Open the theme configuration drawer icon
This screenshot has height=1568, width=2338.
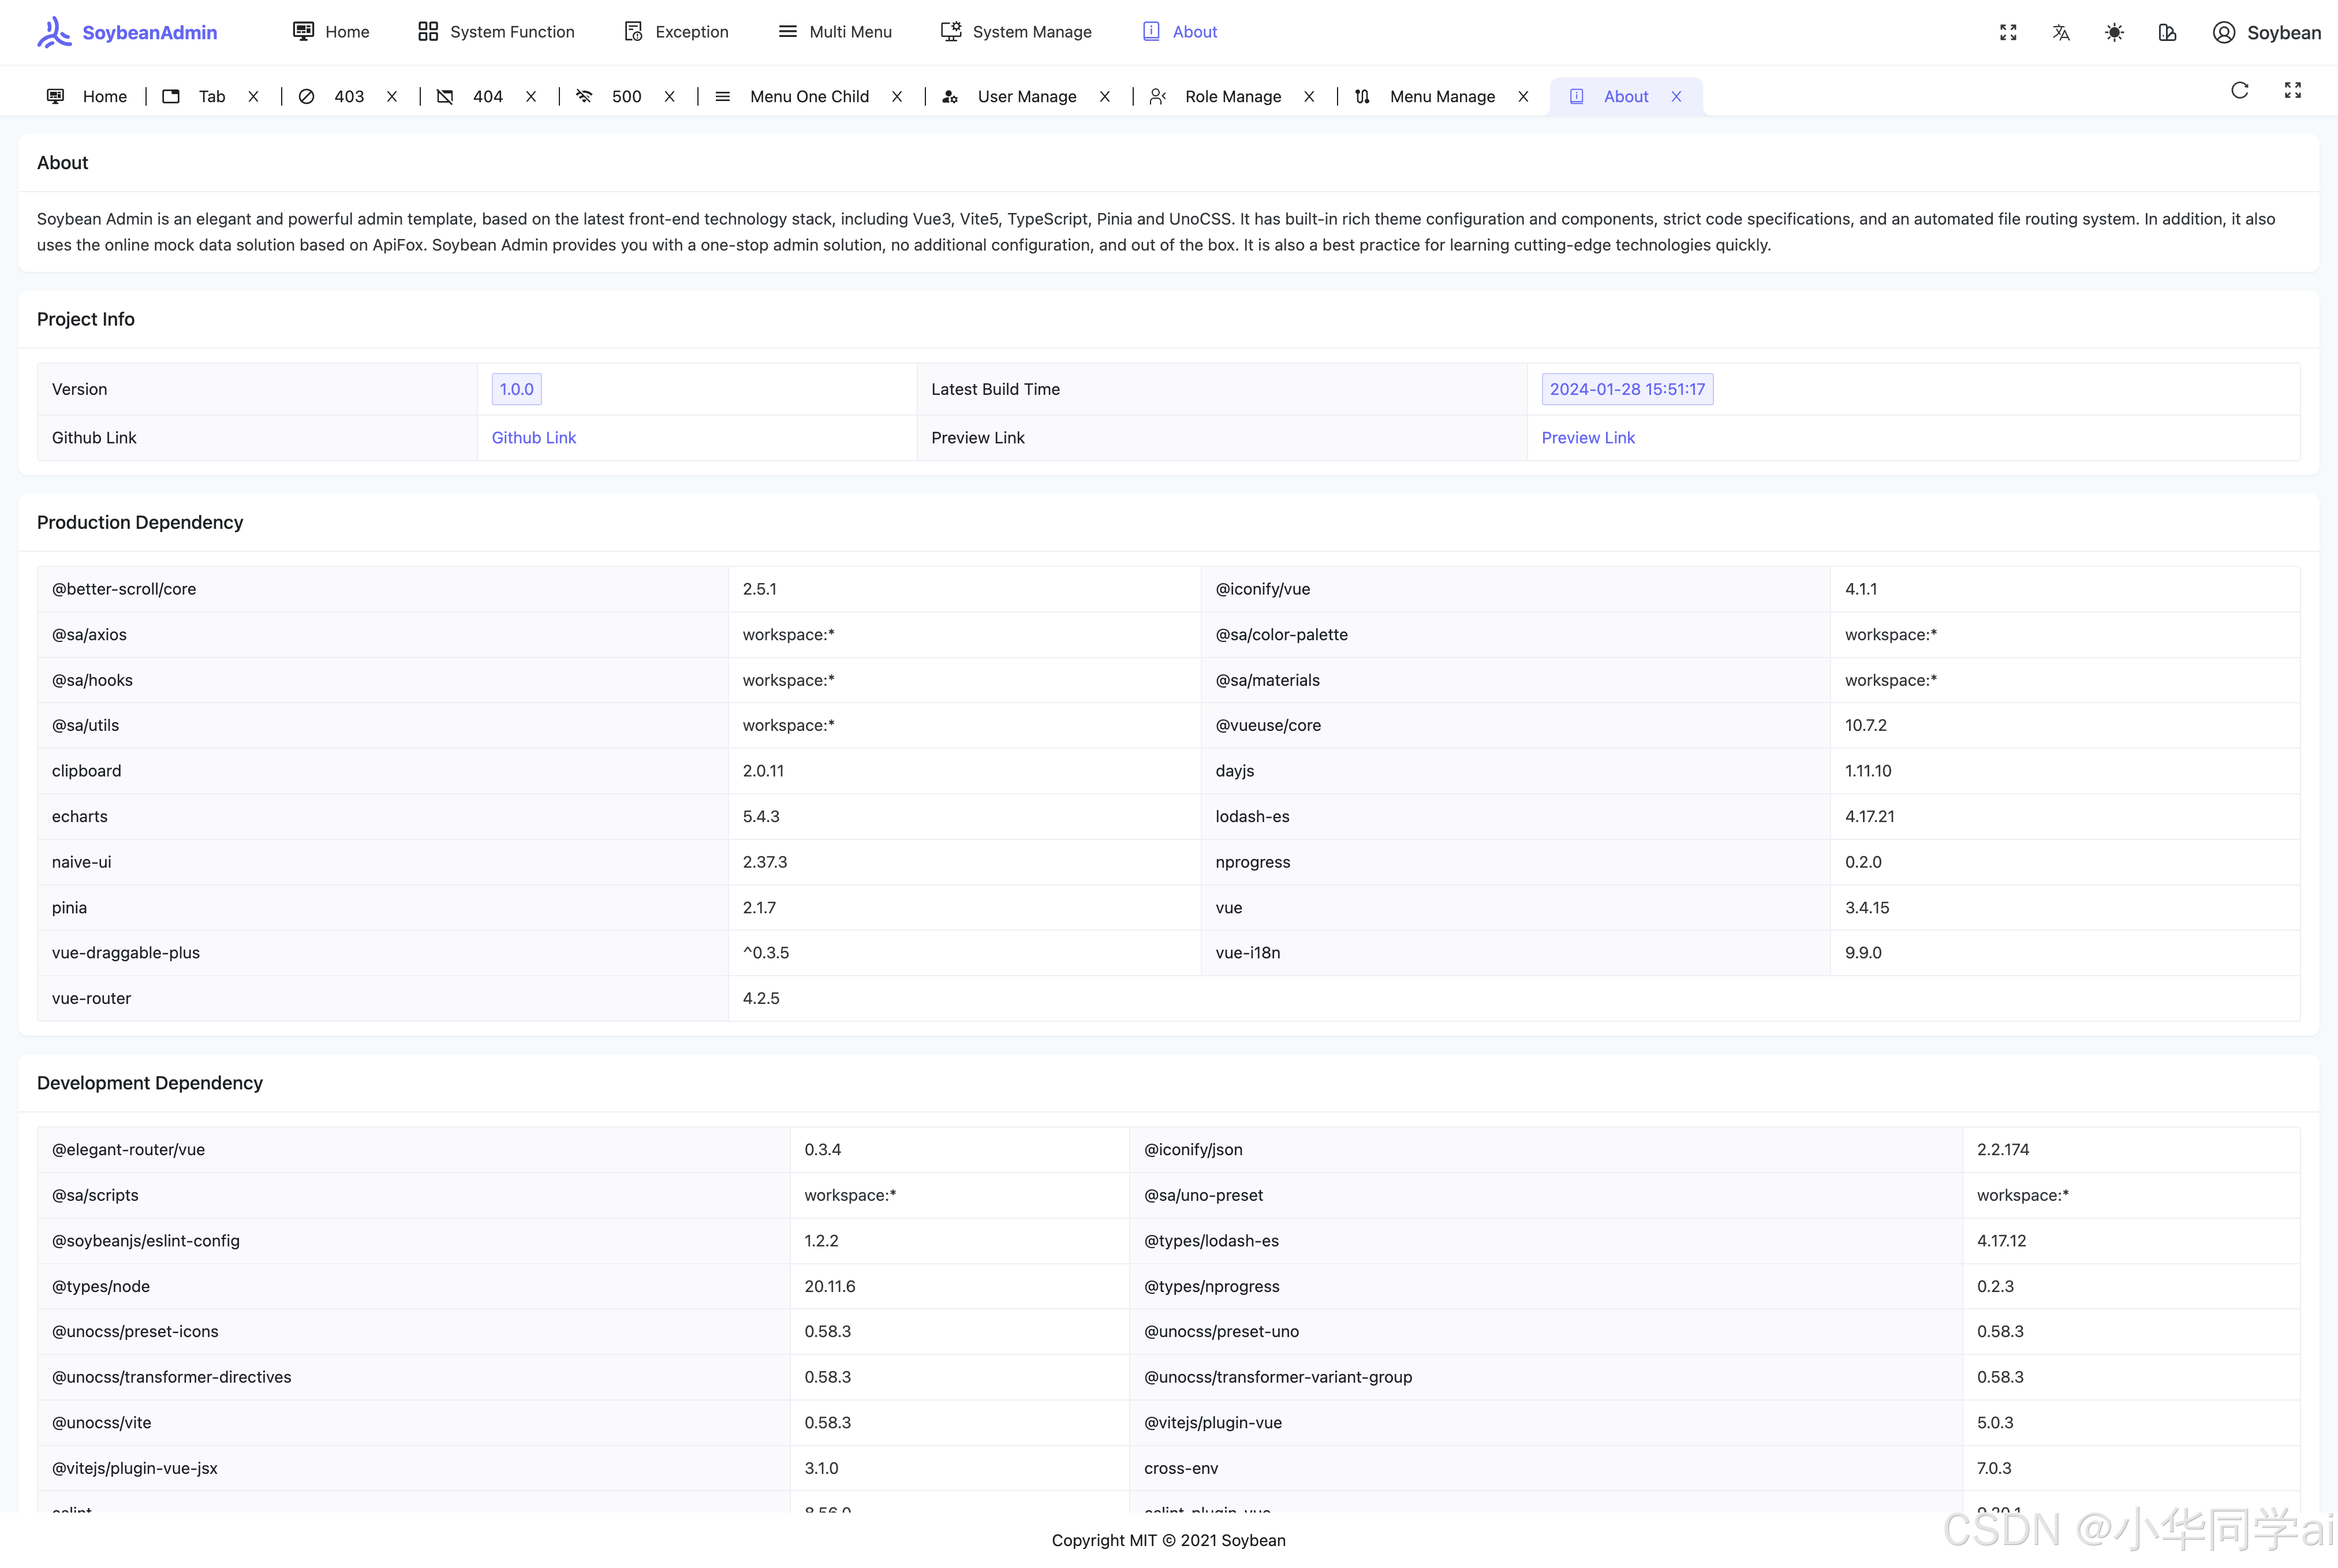(2167, 32)
